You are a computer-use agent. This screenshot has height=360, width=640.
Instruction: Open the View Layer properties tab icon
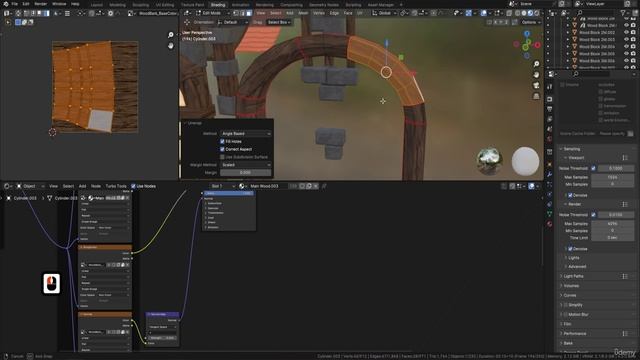(550, 119)
